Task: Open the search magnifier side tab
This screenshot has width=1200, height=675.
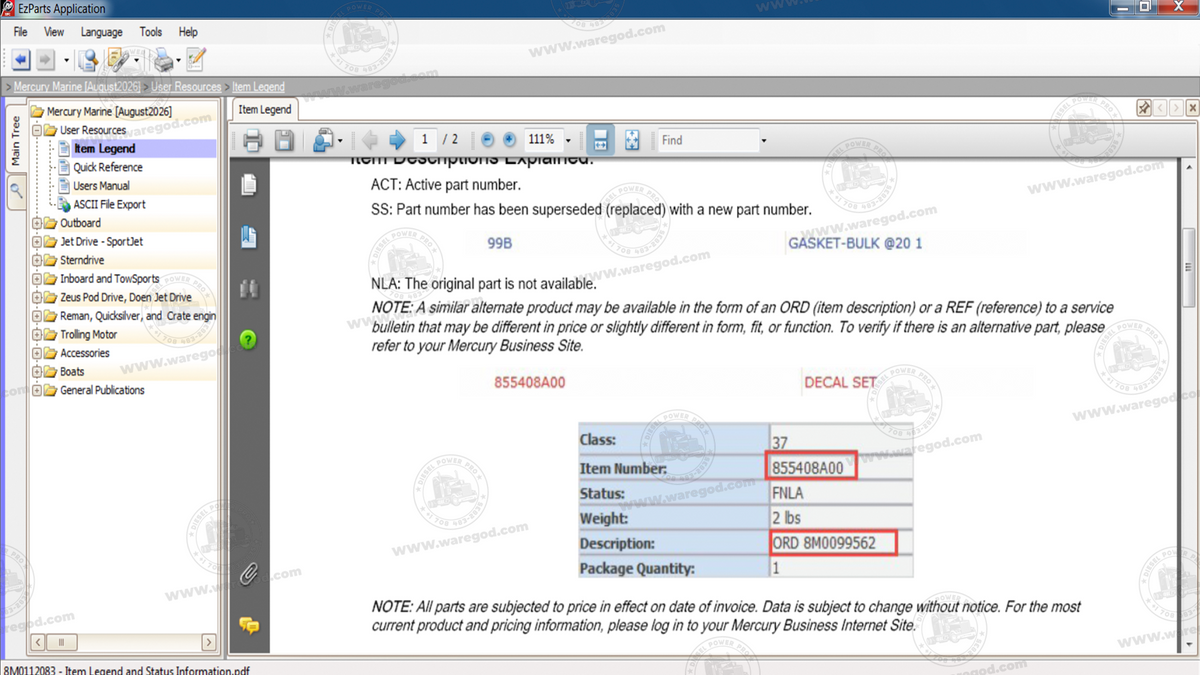Action: pyautogui.click(x=15, y=191)
